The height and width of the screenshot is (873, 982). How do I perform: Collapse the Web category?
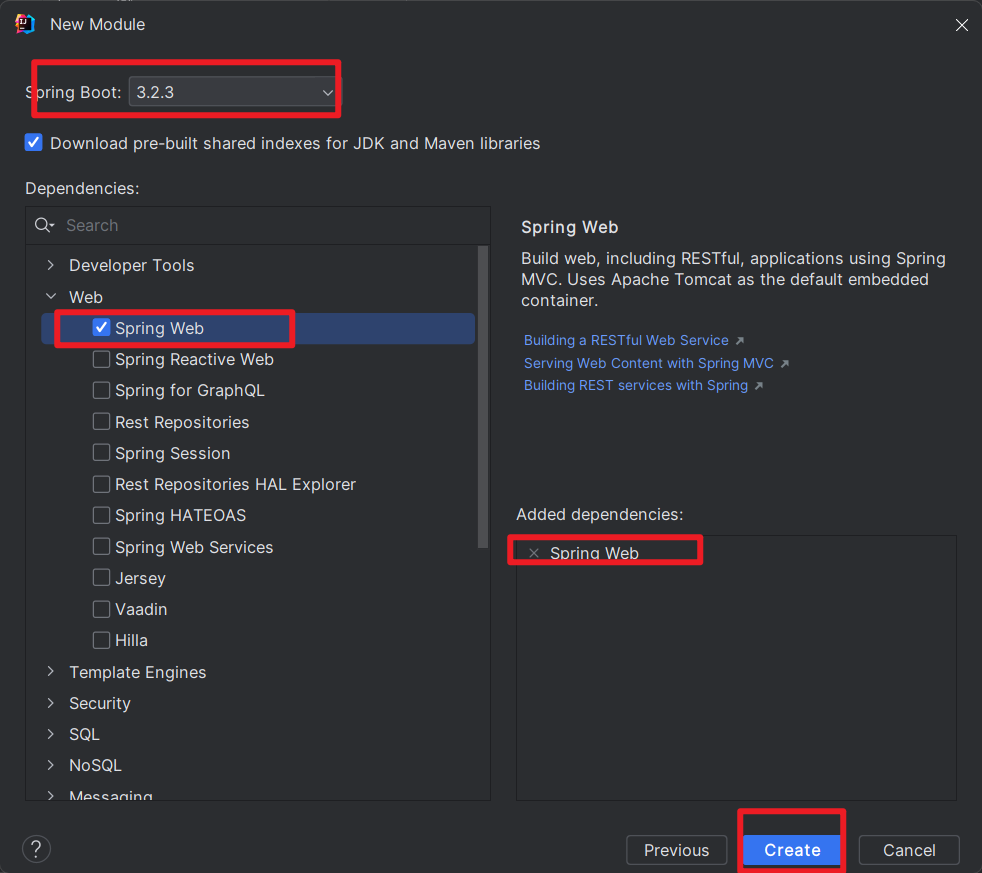click(x=51, y=296)
